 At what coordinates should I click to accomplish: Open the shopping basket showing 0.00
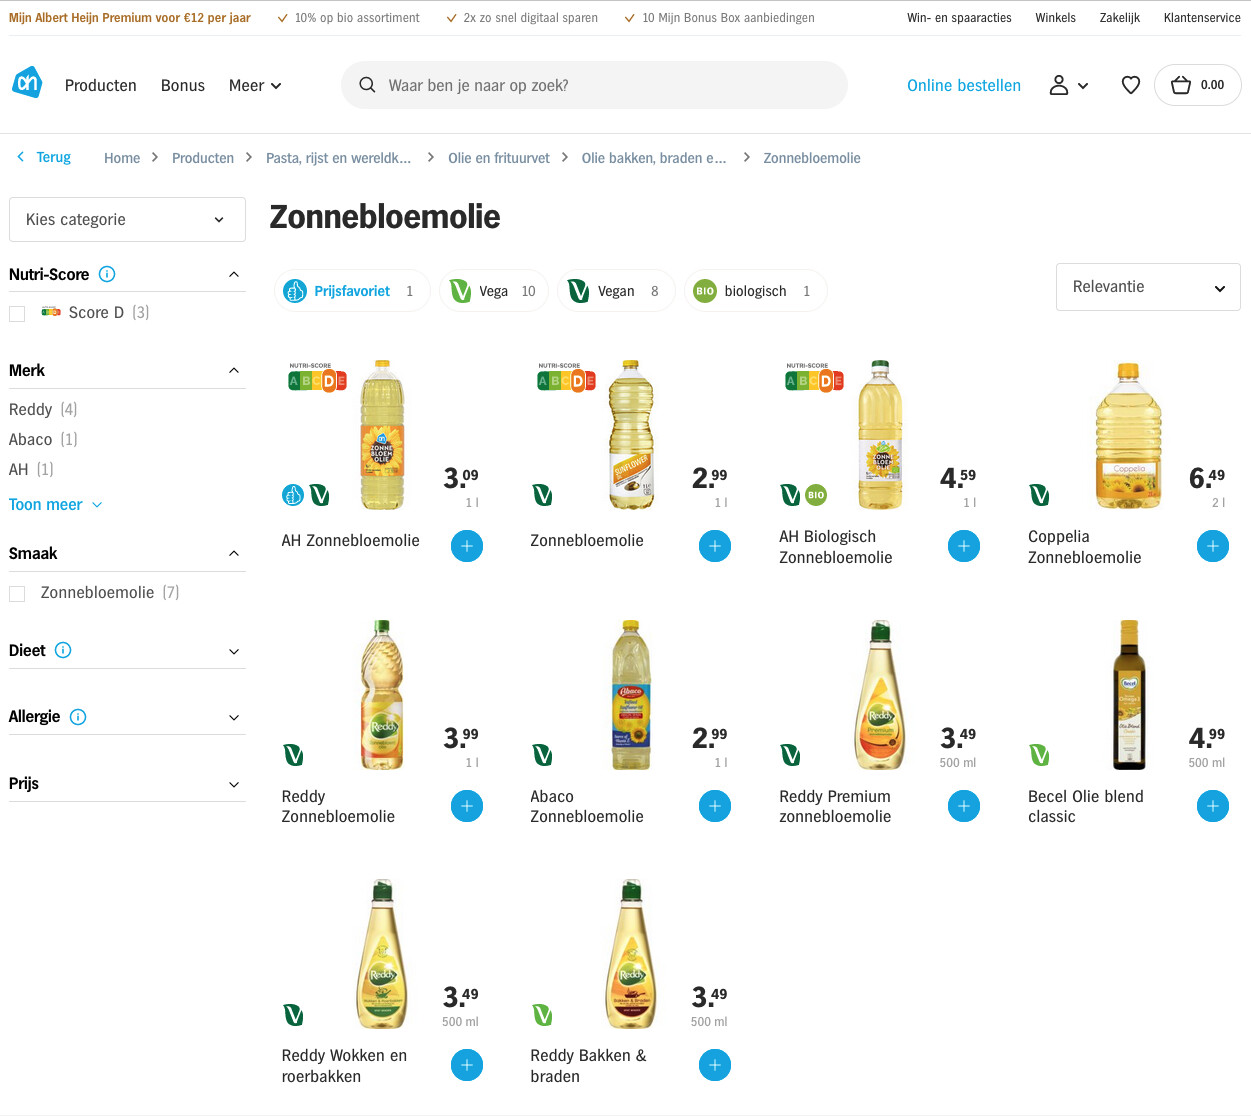1197,85
